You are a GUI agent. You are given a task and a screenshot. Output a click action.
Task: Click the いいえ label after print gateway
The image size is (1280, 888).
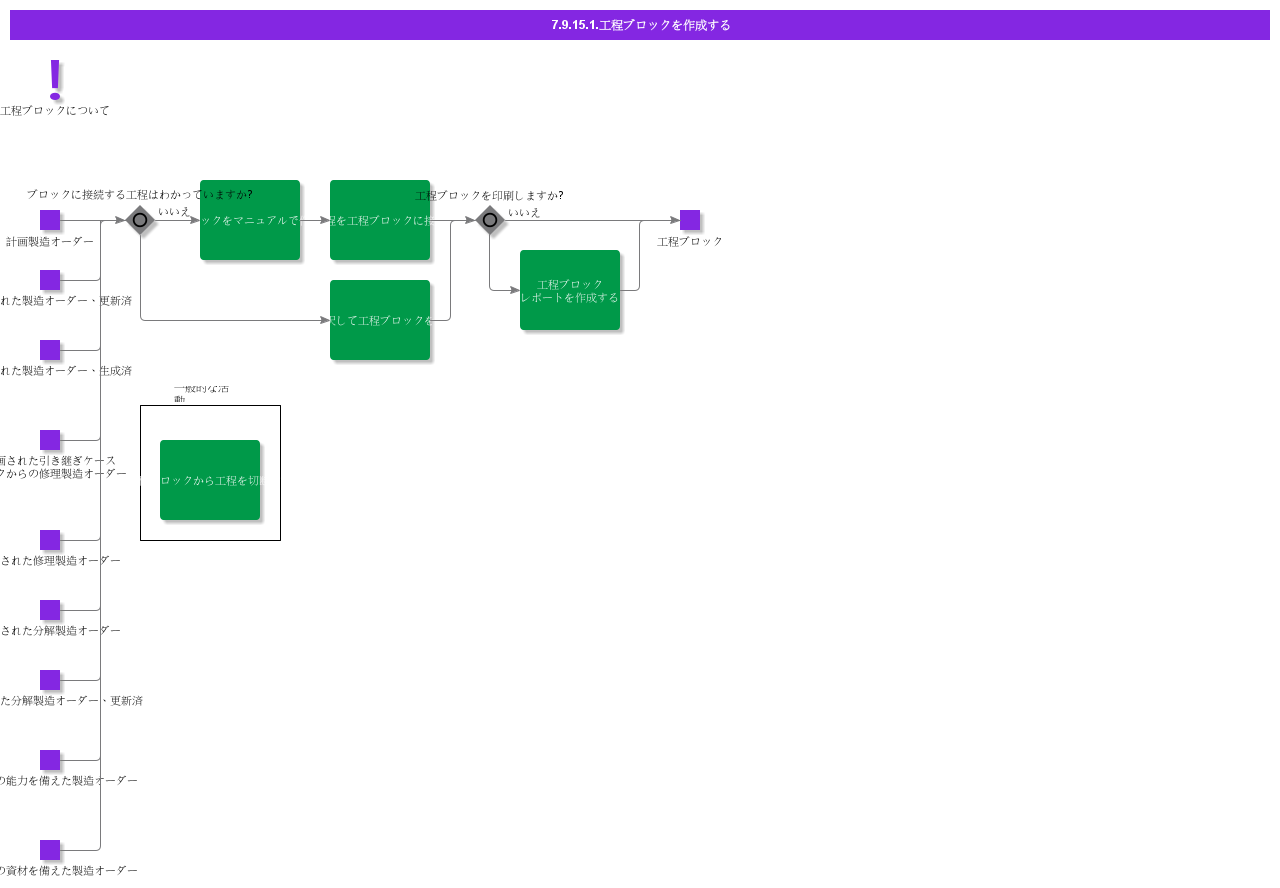(x=524, y=213)
